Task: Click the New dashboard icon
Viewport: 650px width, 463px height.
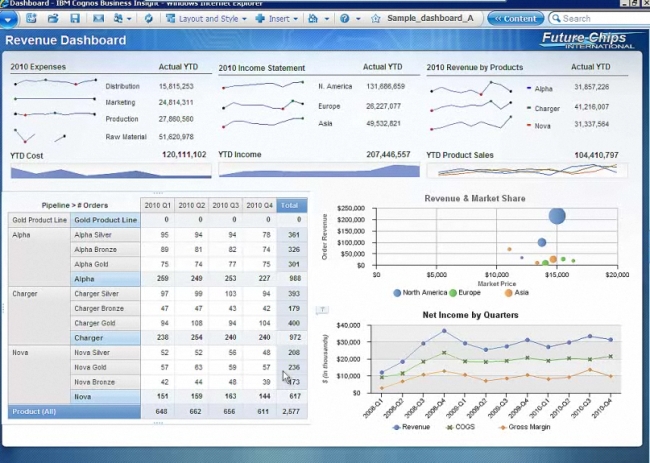Action: point(31,18)
